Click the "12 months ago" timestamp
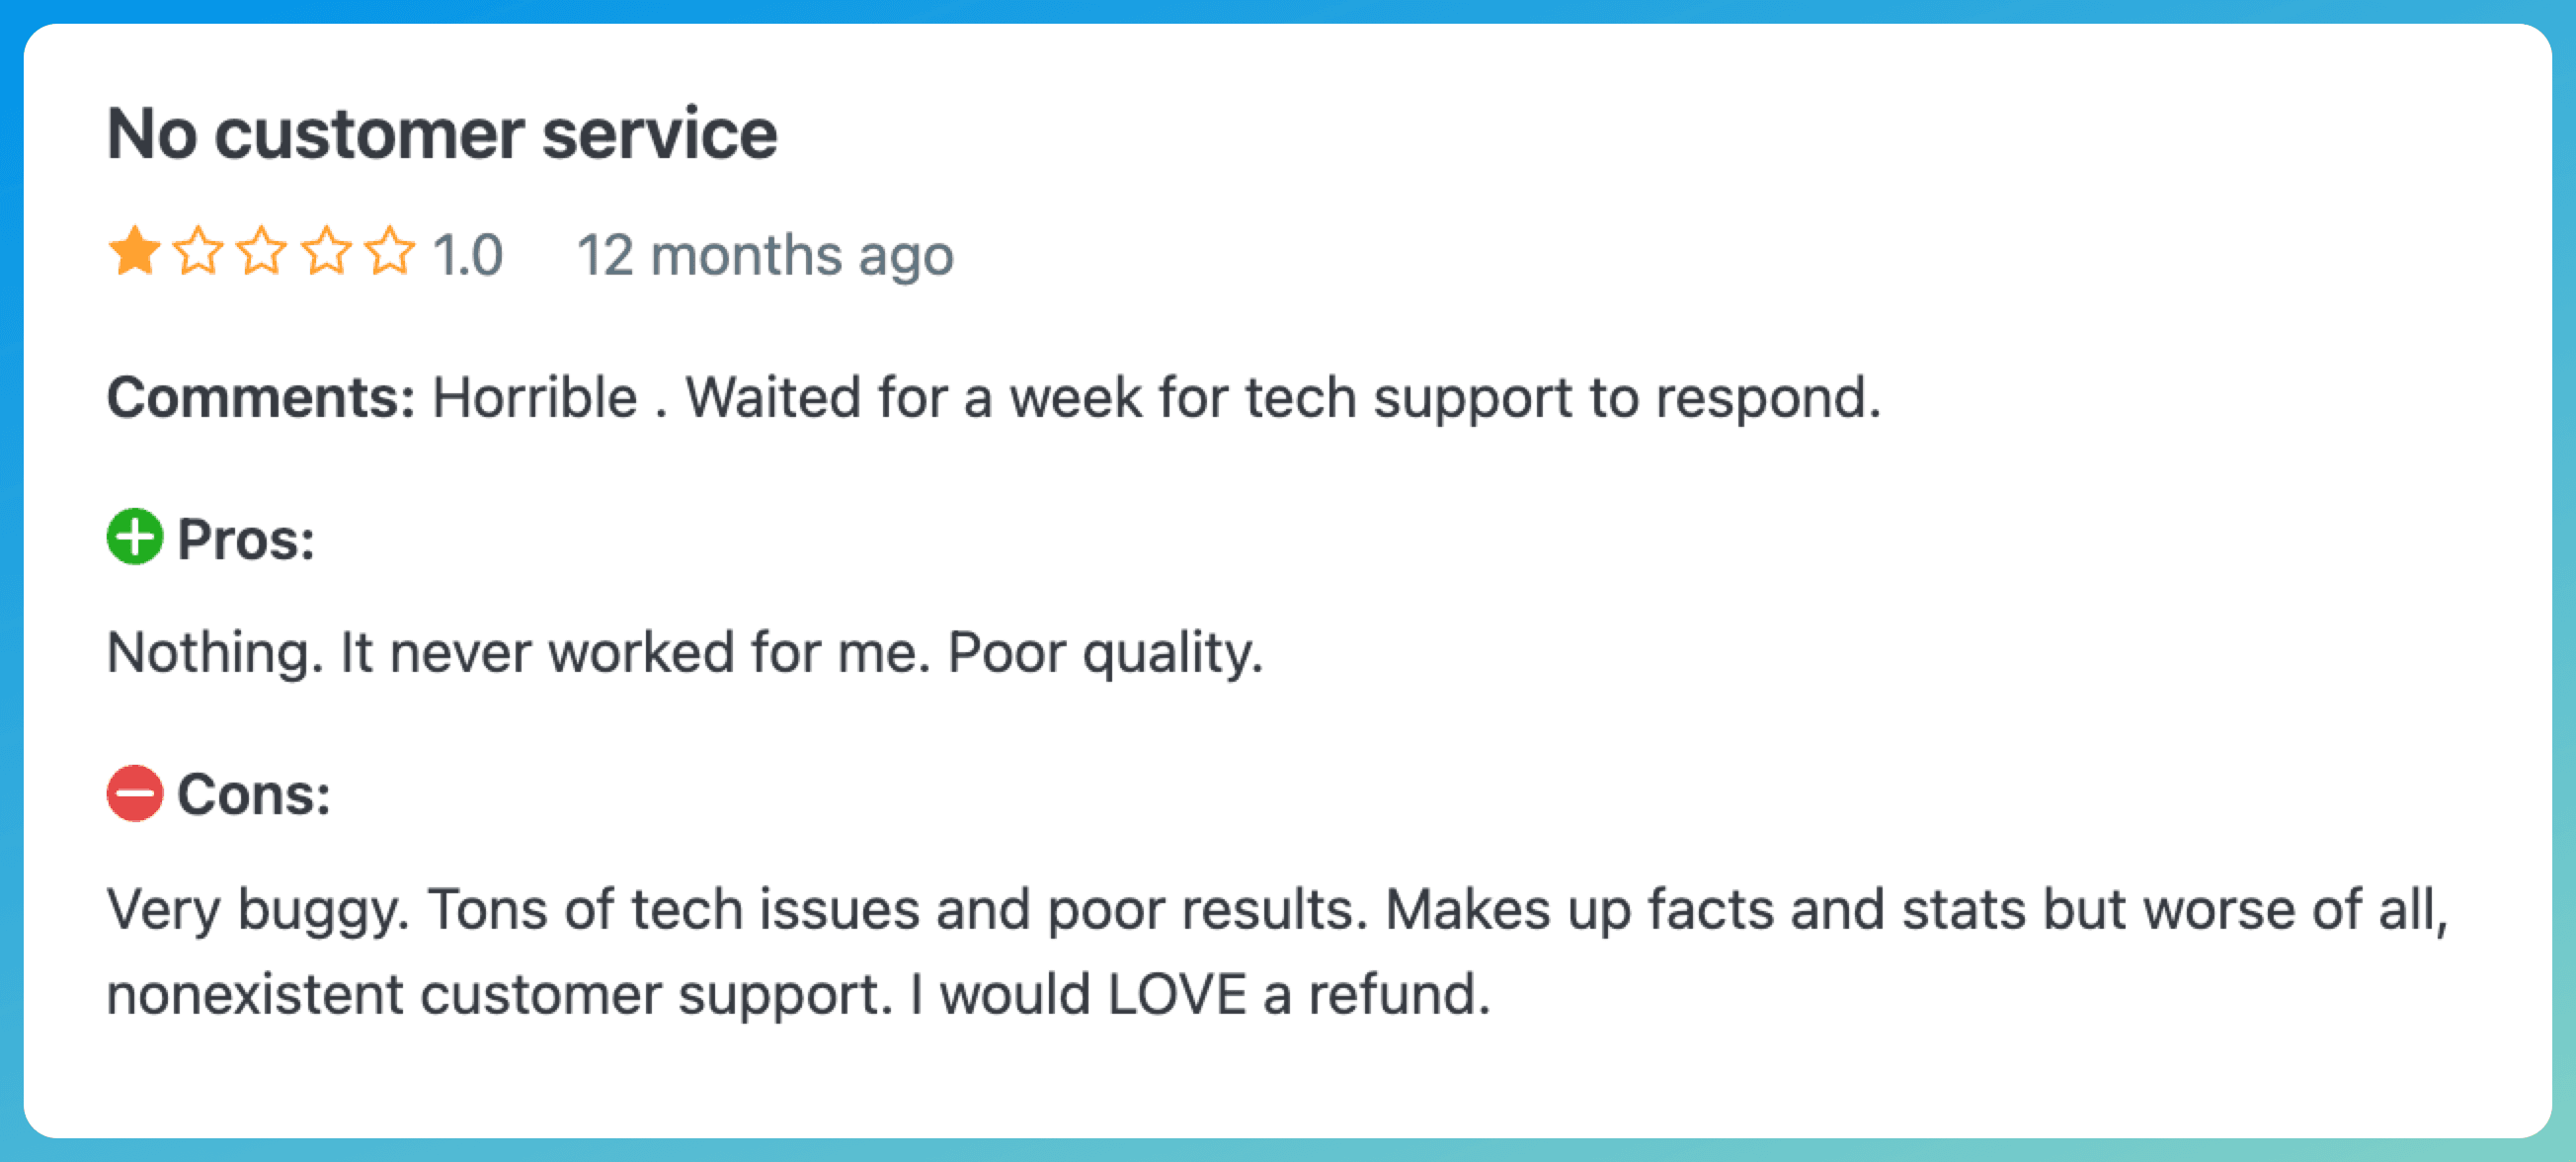 tap(765, 255)
